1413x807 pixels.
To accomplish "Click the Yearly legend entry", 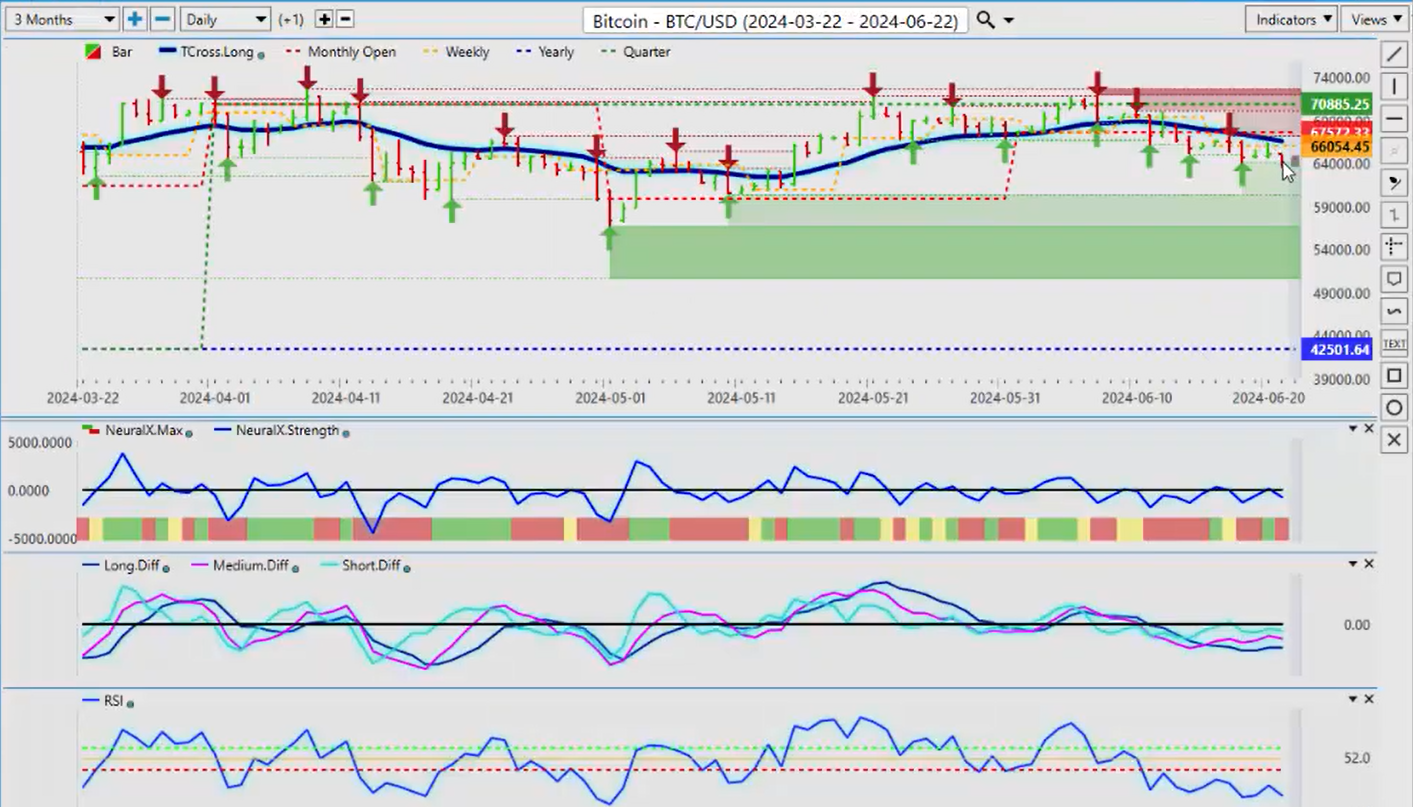I will coord(546,52).
